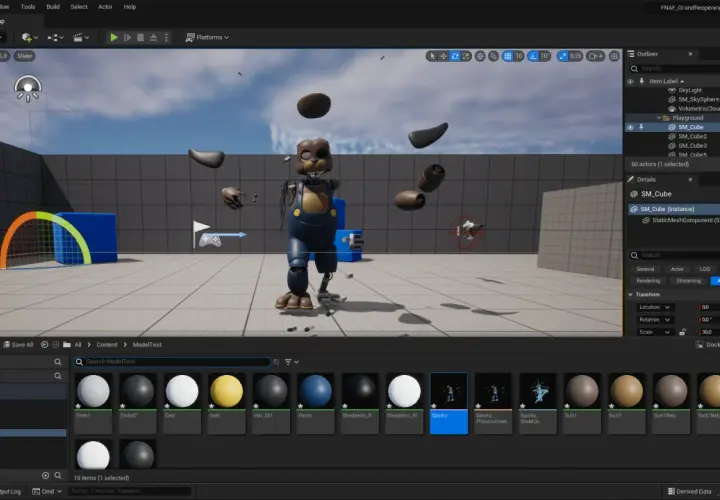Open the Build menu
The height and width of the screenshot is (500, 720).
point(53,7)
